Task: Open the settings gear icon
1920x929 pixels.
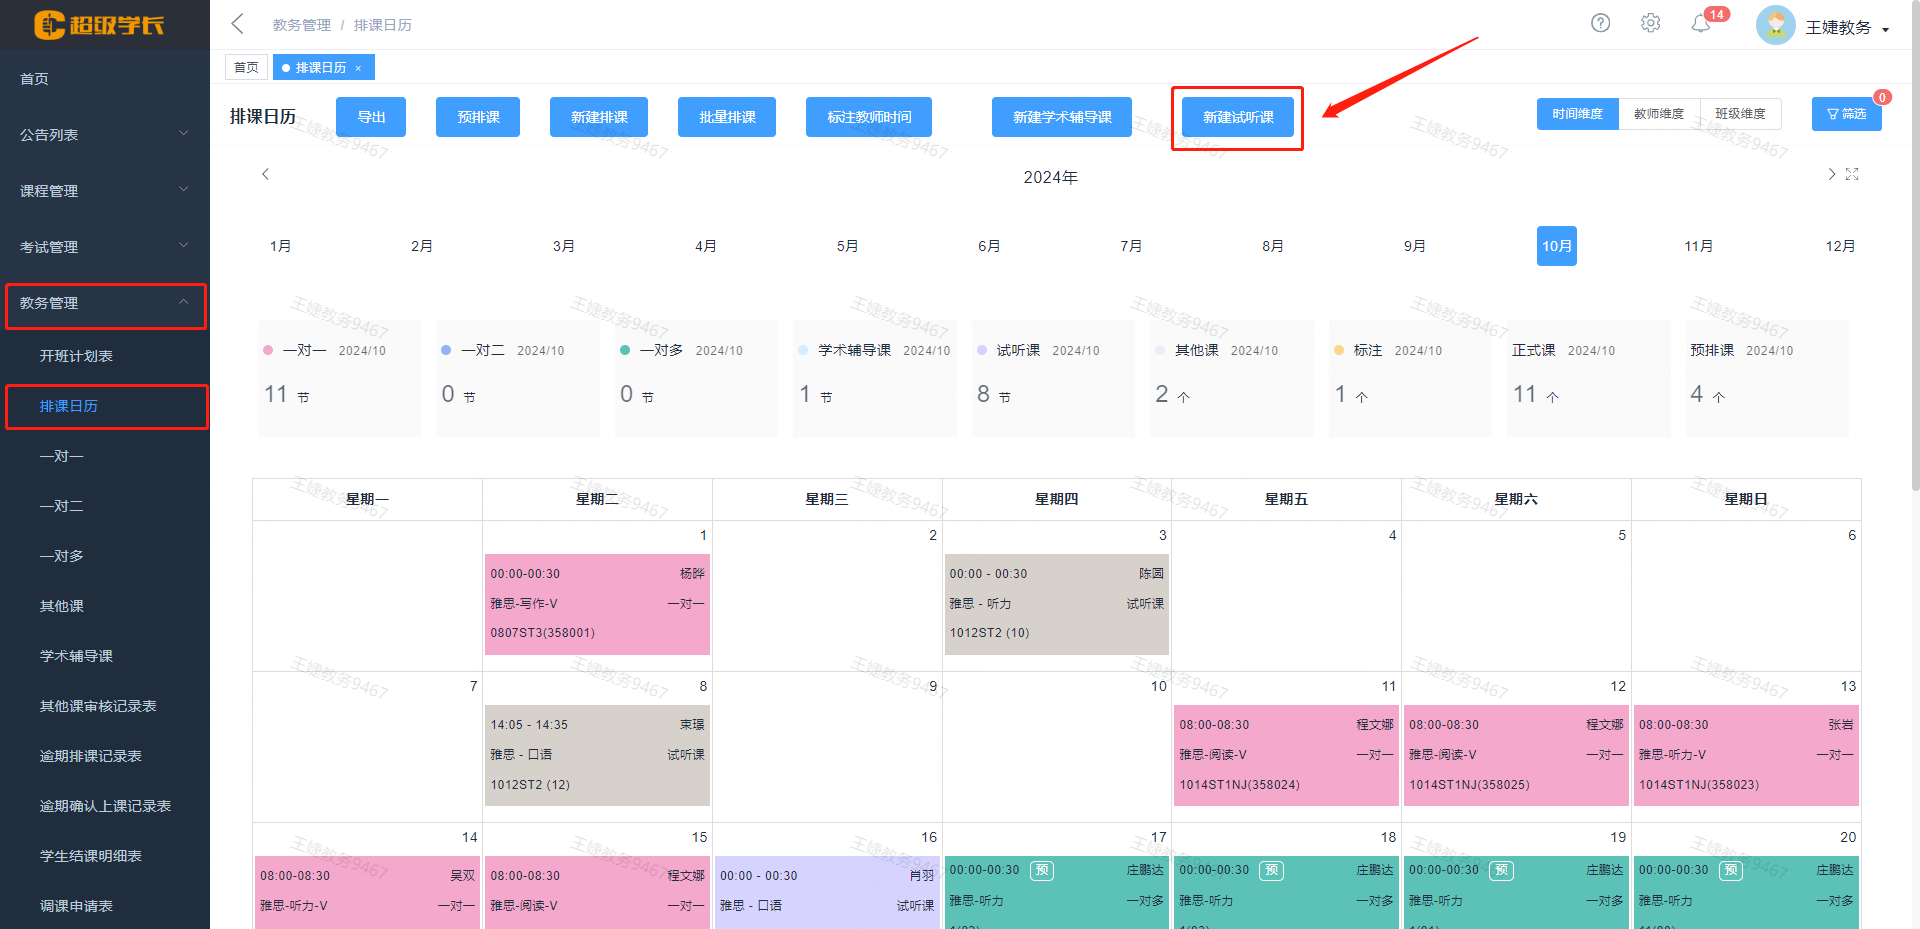Action: point(1650,23)
